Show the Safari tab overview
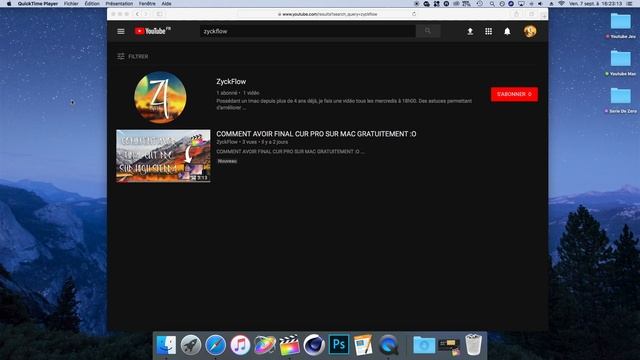The width and height of the screenshot is (640, 360). (x=531, y=14)
